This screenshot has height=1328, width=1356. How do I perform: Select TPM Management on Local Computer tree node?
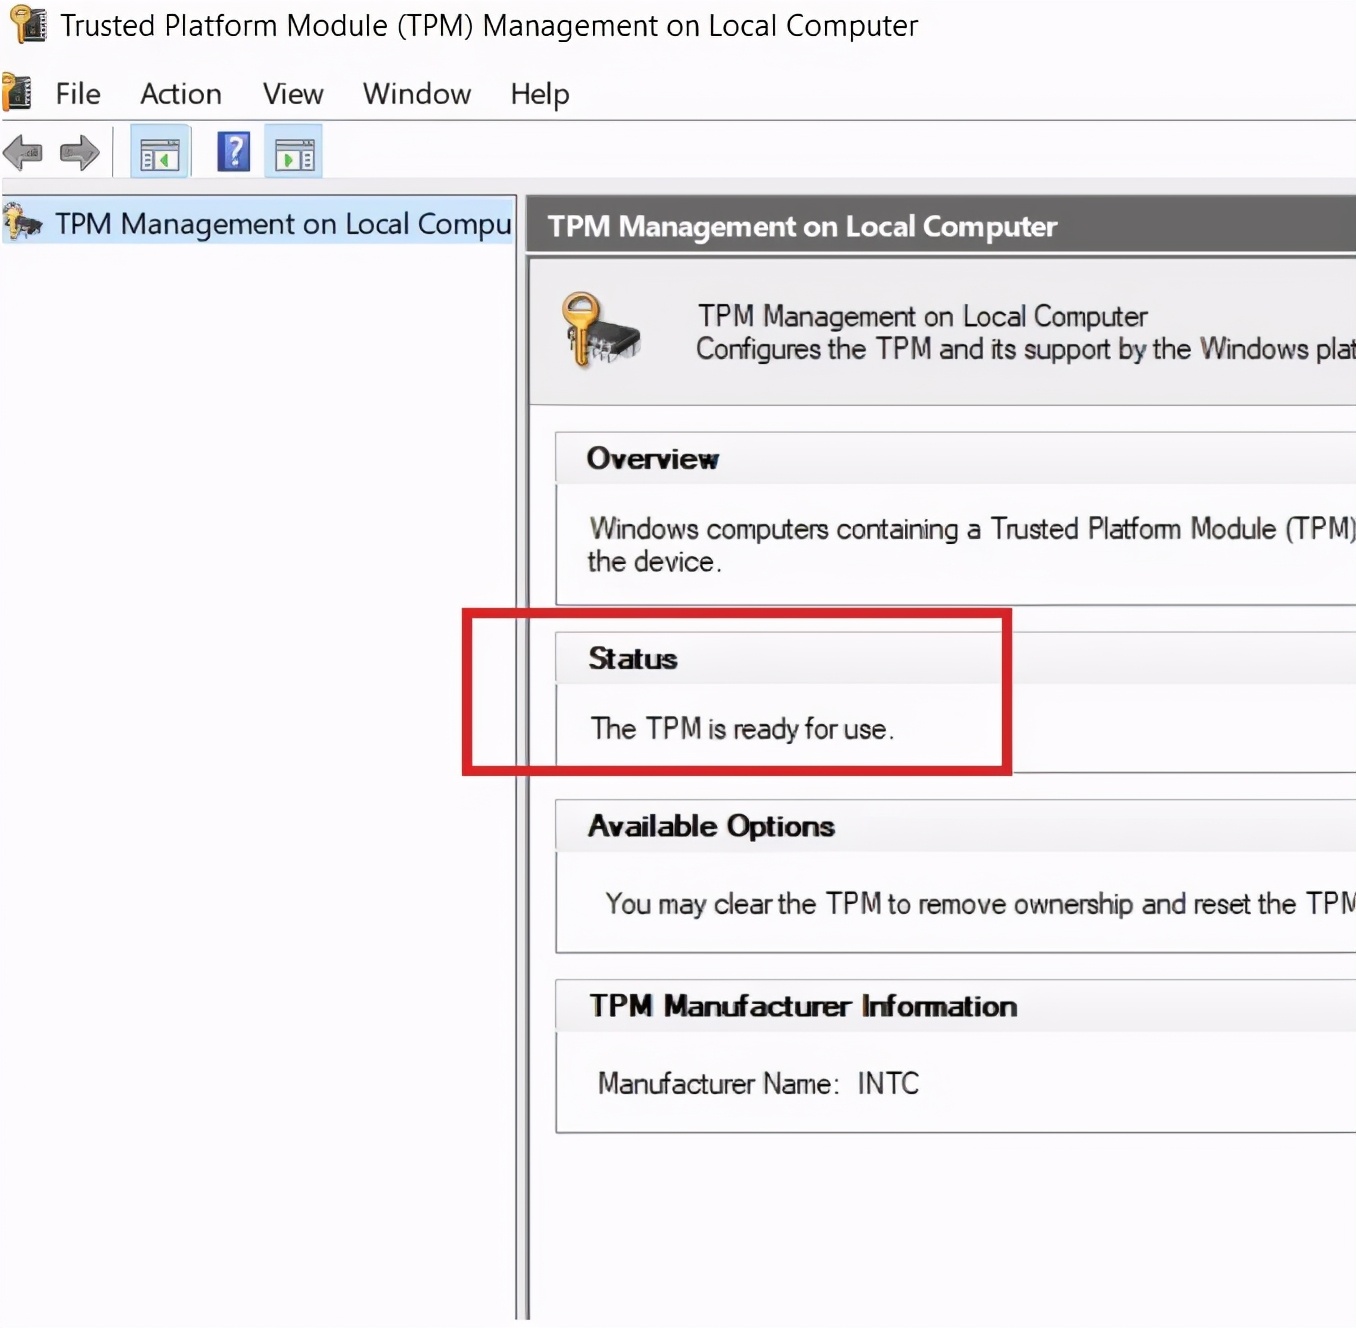pos(258,222)
